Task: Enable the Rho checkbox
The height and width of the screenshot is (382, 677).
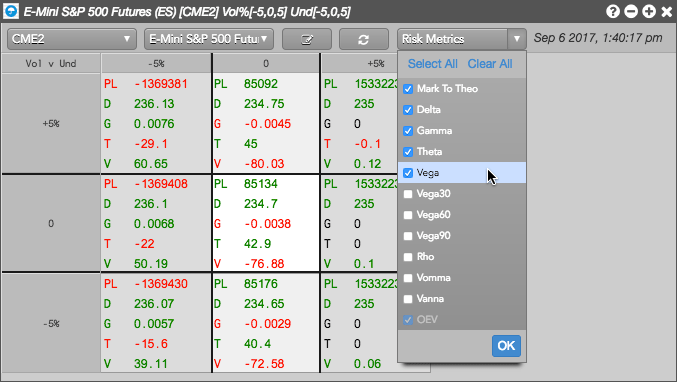Action: coord(408,257)
